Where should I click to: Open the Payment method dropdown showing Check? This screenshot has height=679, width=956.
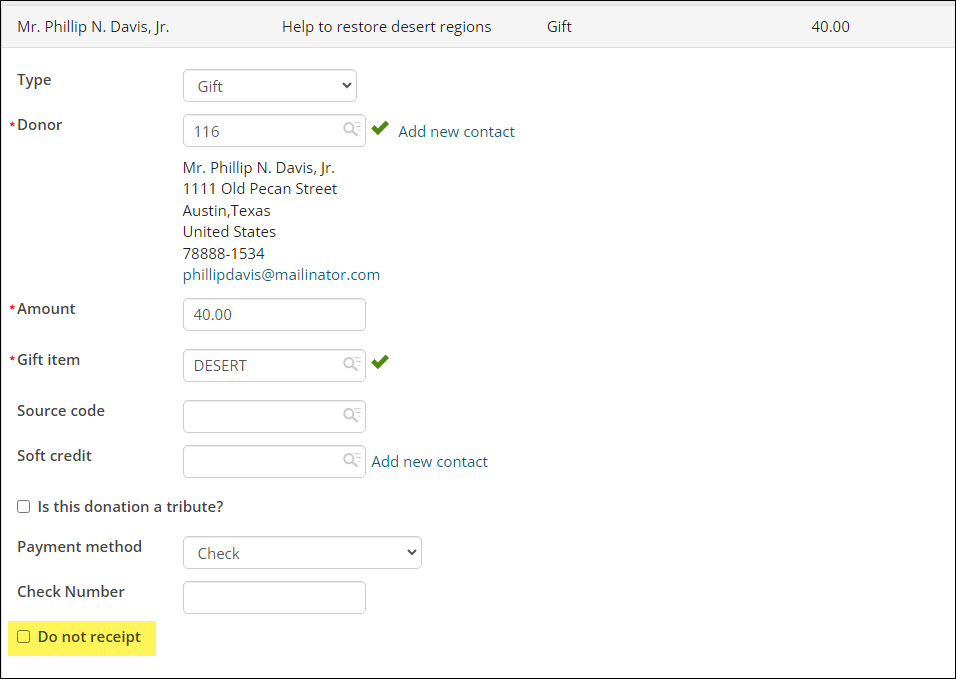[x=302, y=553]
